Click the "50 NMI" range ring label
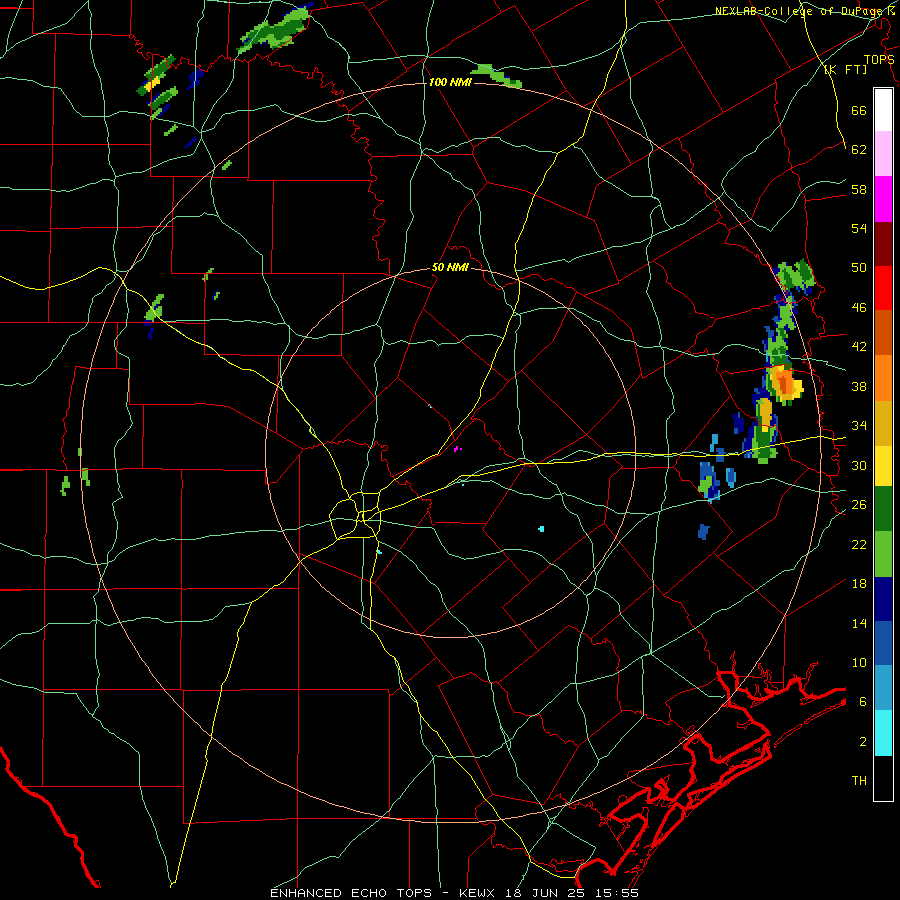The width and height of the screenshot is (900, 900). [x=450, y=267]
